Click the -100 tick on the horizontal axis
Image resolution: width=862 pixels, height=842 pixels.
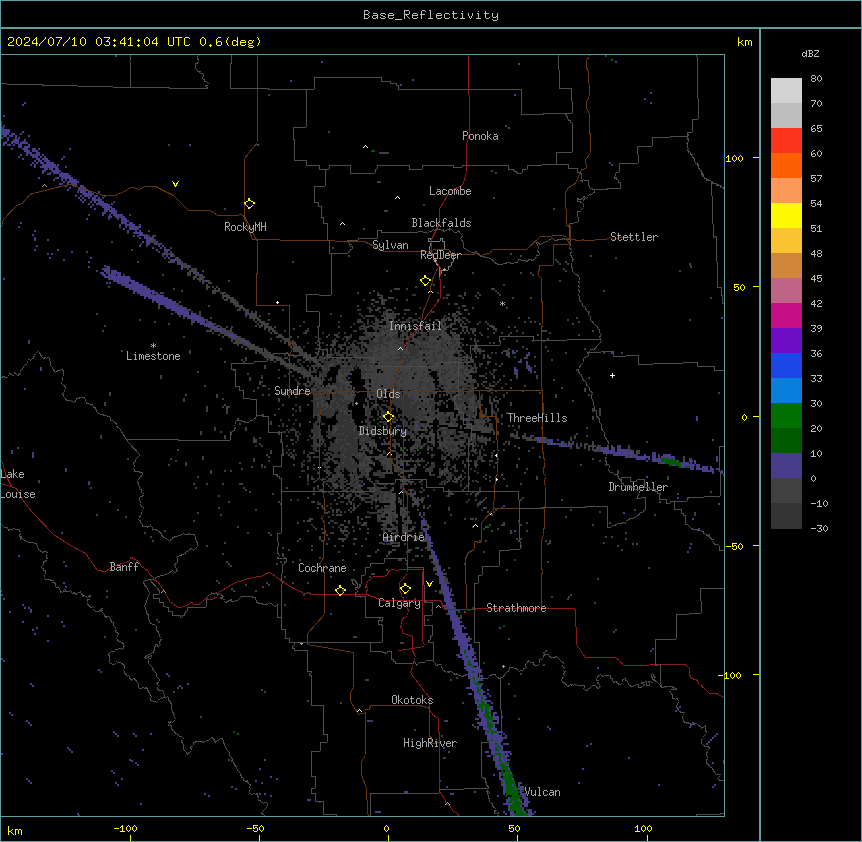pos(125,828)
